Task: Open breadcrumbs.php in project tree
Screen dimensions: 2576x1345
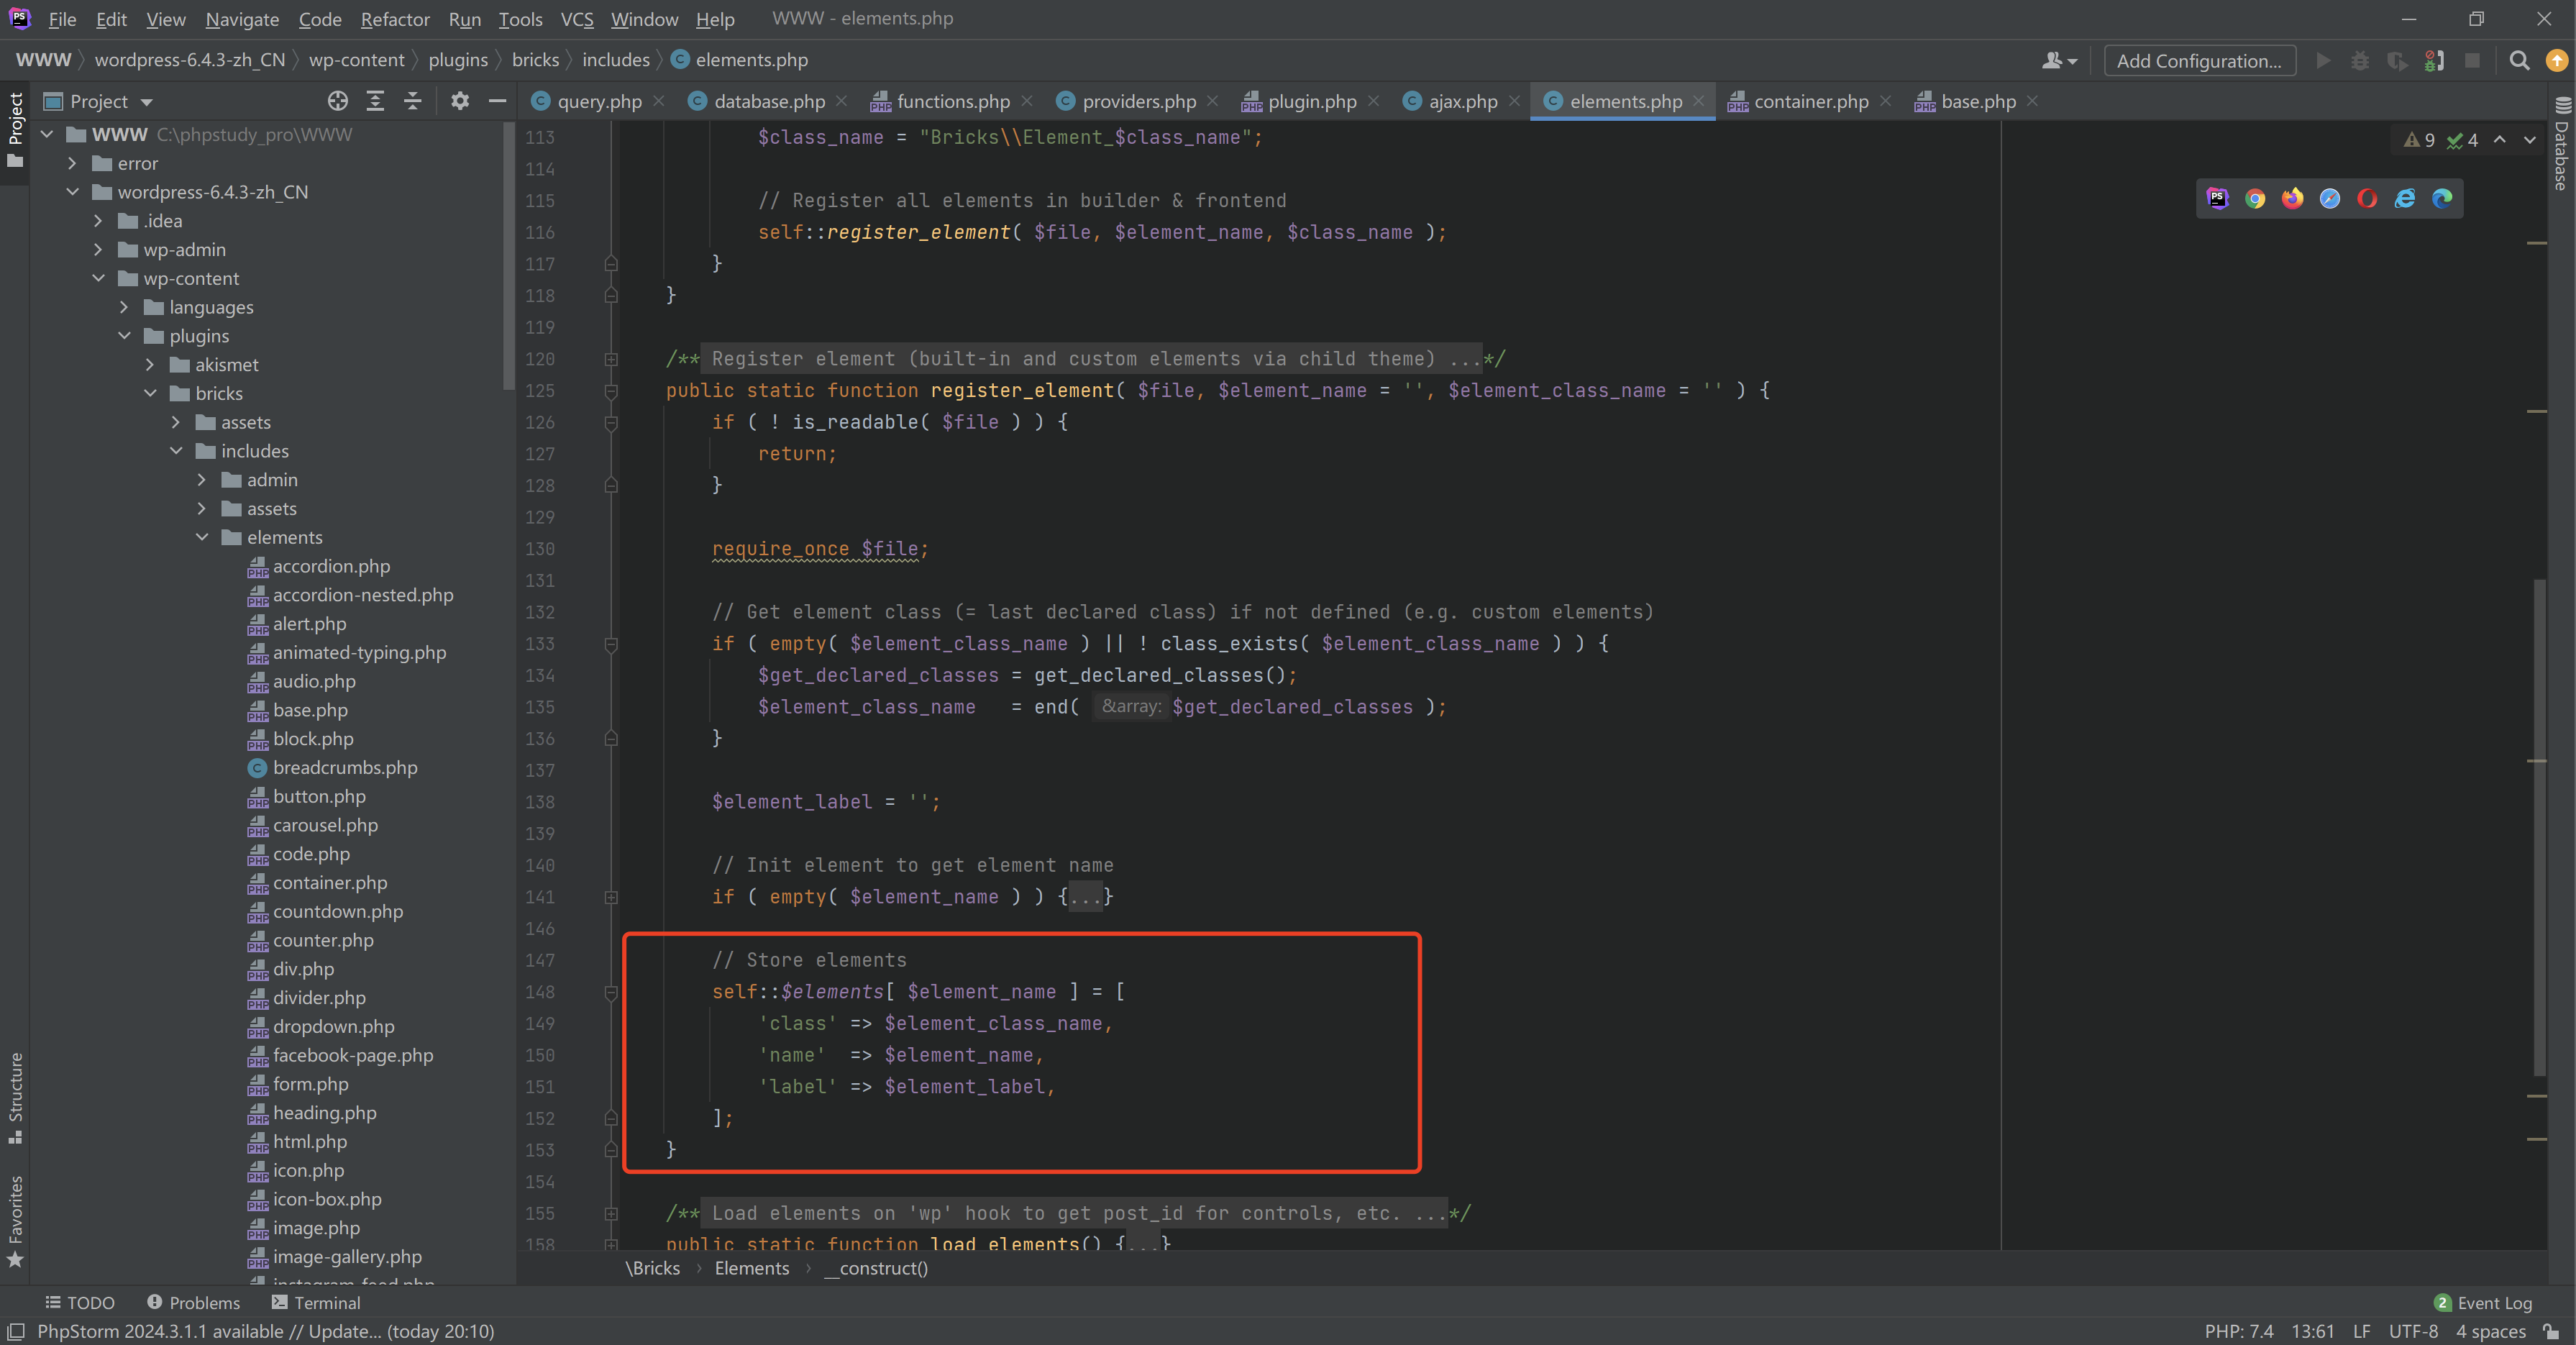Action: point(345,768)
